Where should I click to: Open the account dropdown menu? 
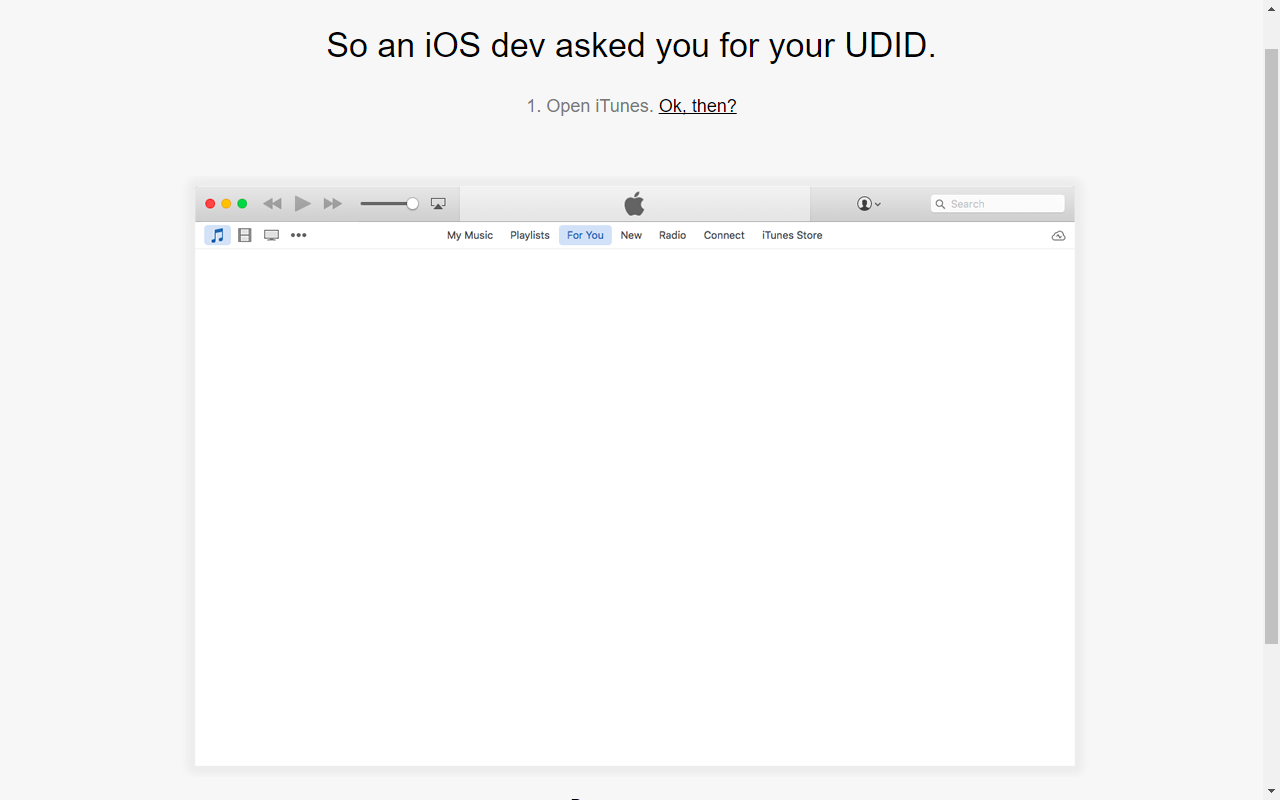pos(869,204)
